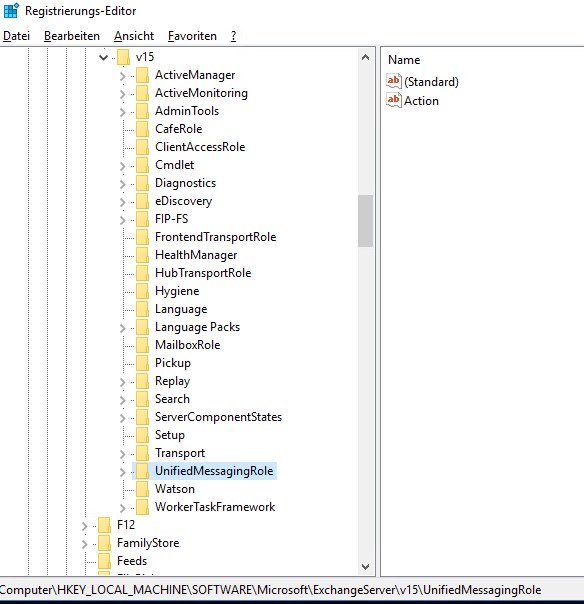The width and height of the screenshot is (584, 604).
Task: Click the Hygiene folder icon
Action: (x=143, y=291)
